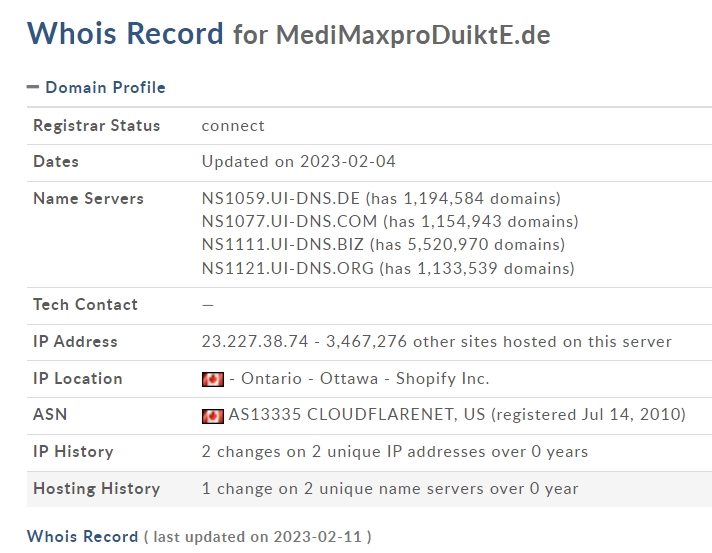
Task: Open the Whois Record page title
Action: click(125, 34)
